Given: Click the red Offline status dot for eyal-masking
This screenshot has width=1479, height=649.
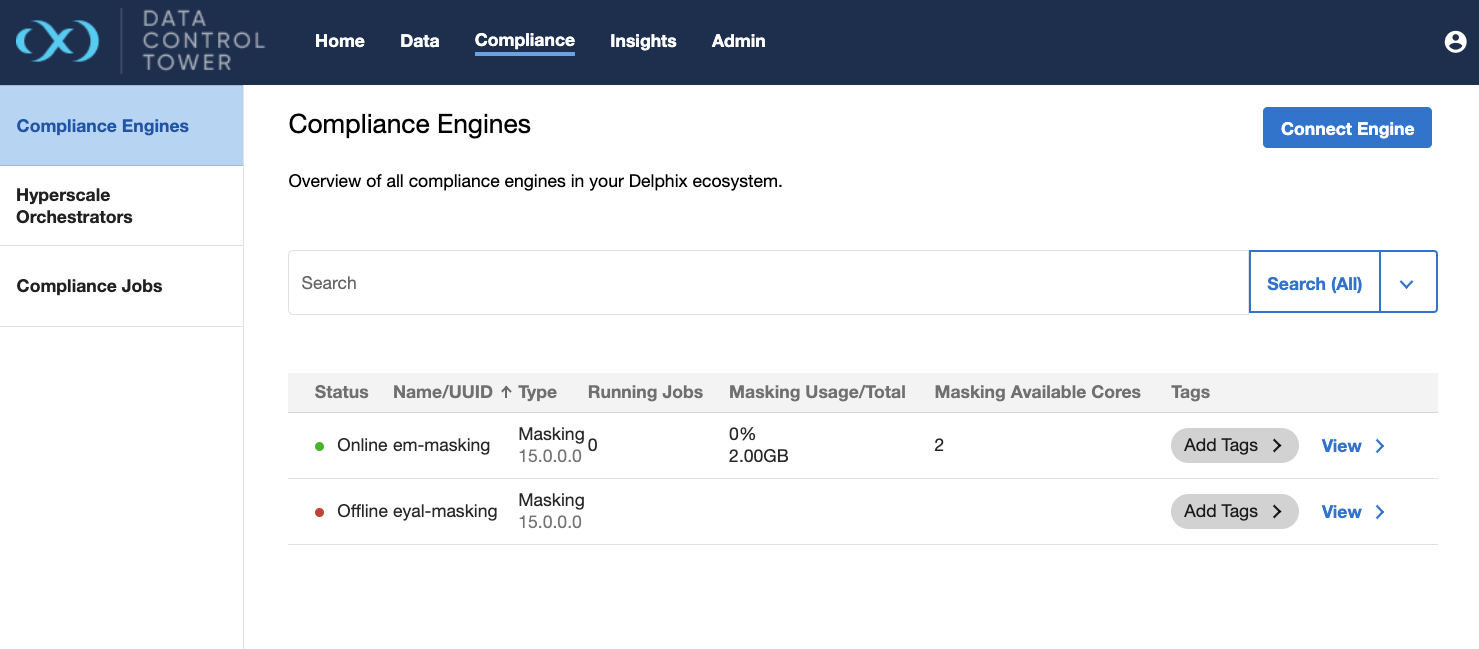Looking at the screenshot, I should 320,512.
